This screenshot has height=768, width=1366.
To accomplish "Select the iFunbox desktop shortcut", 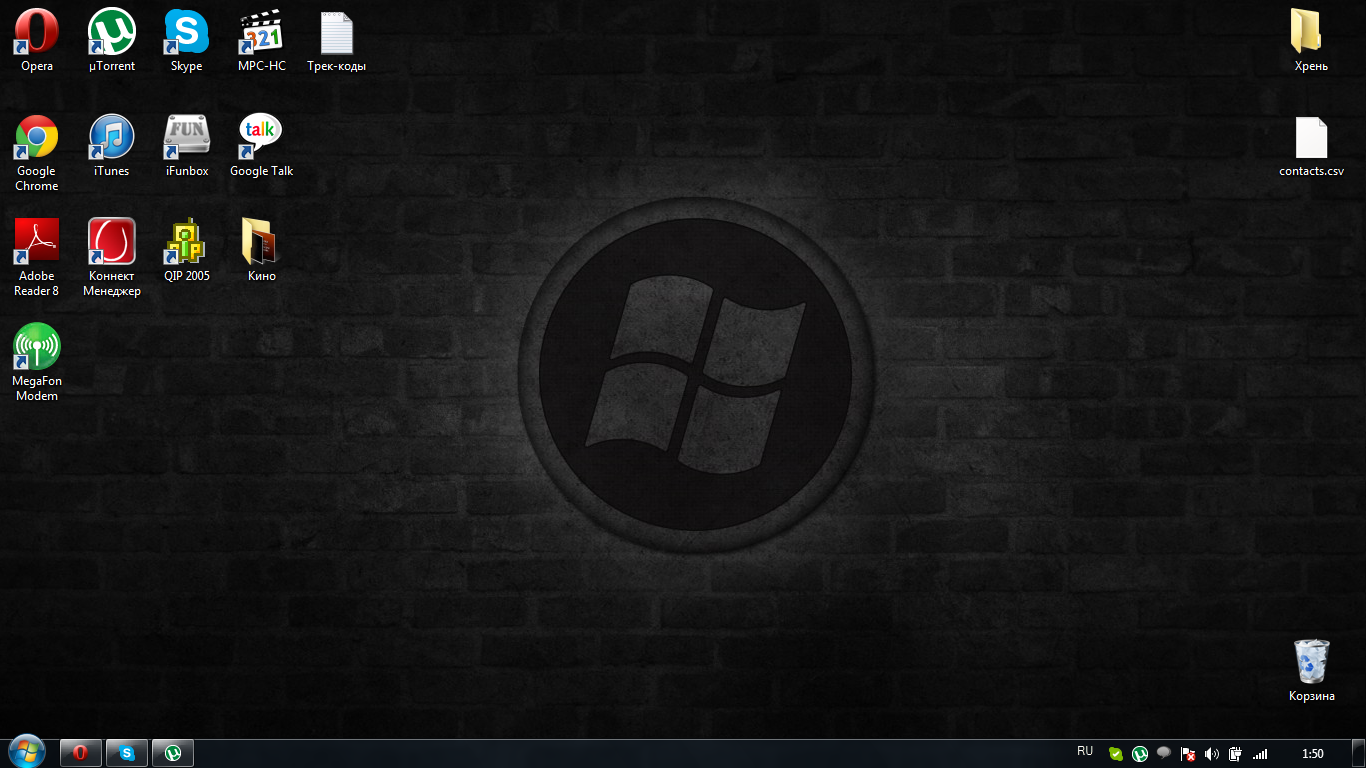I will 187,145.
